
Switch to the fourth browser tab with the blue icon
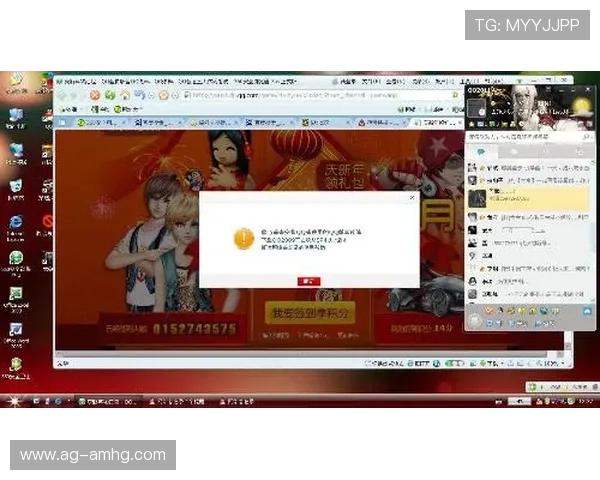point(269,122)
